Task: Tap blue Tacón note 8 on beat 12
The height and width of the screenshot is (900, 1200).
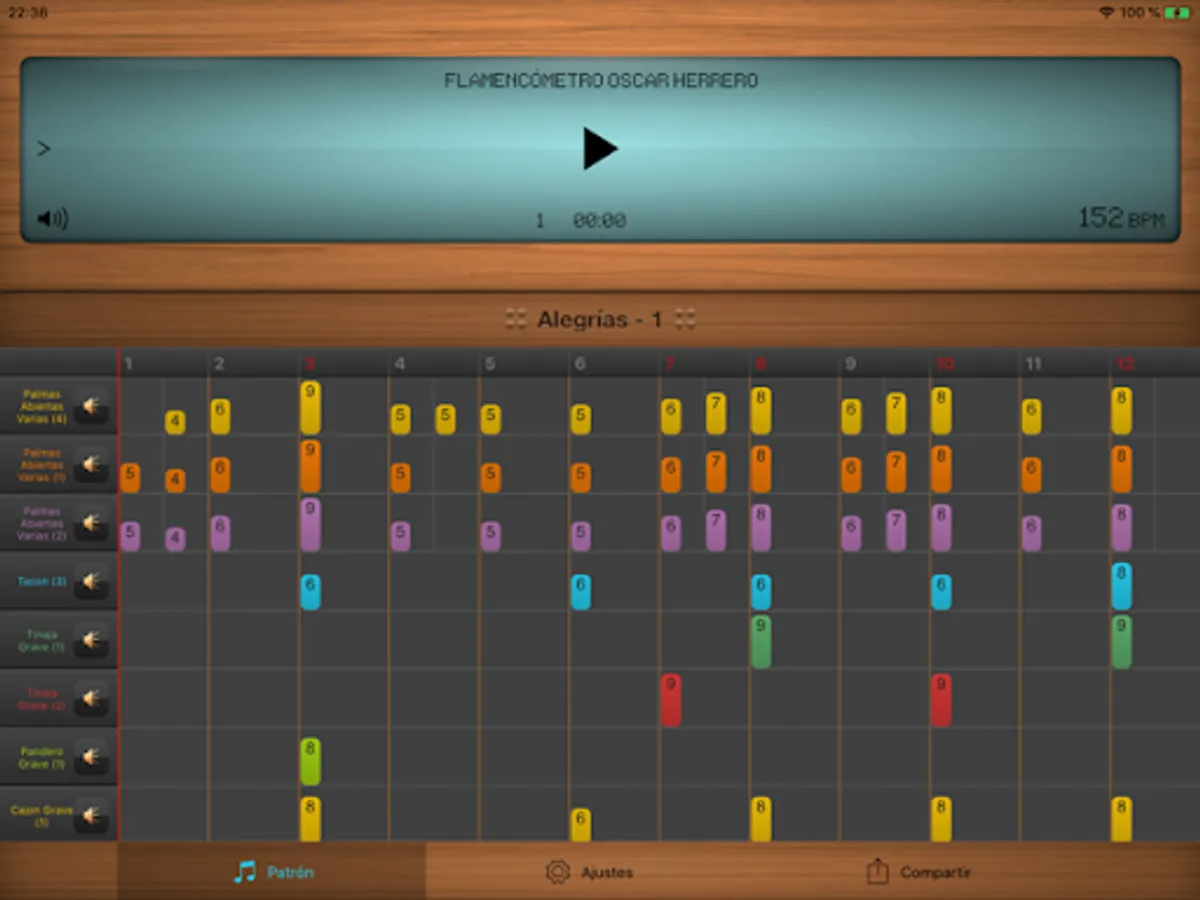Action: 1121,586
